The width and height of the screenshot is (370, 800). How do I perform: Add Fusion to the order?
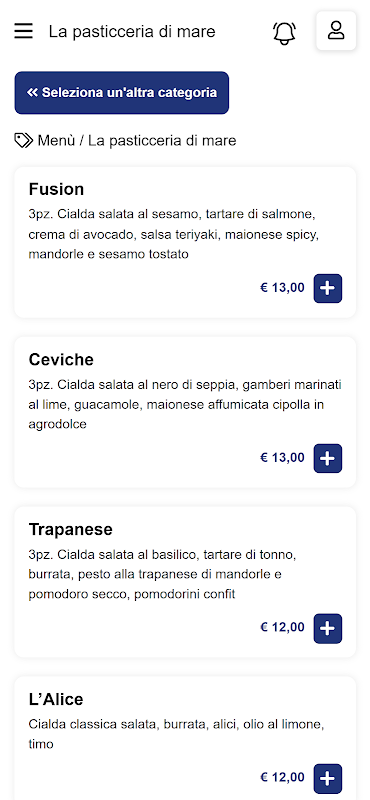(328, 288)
